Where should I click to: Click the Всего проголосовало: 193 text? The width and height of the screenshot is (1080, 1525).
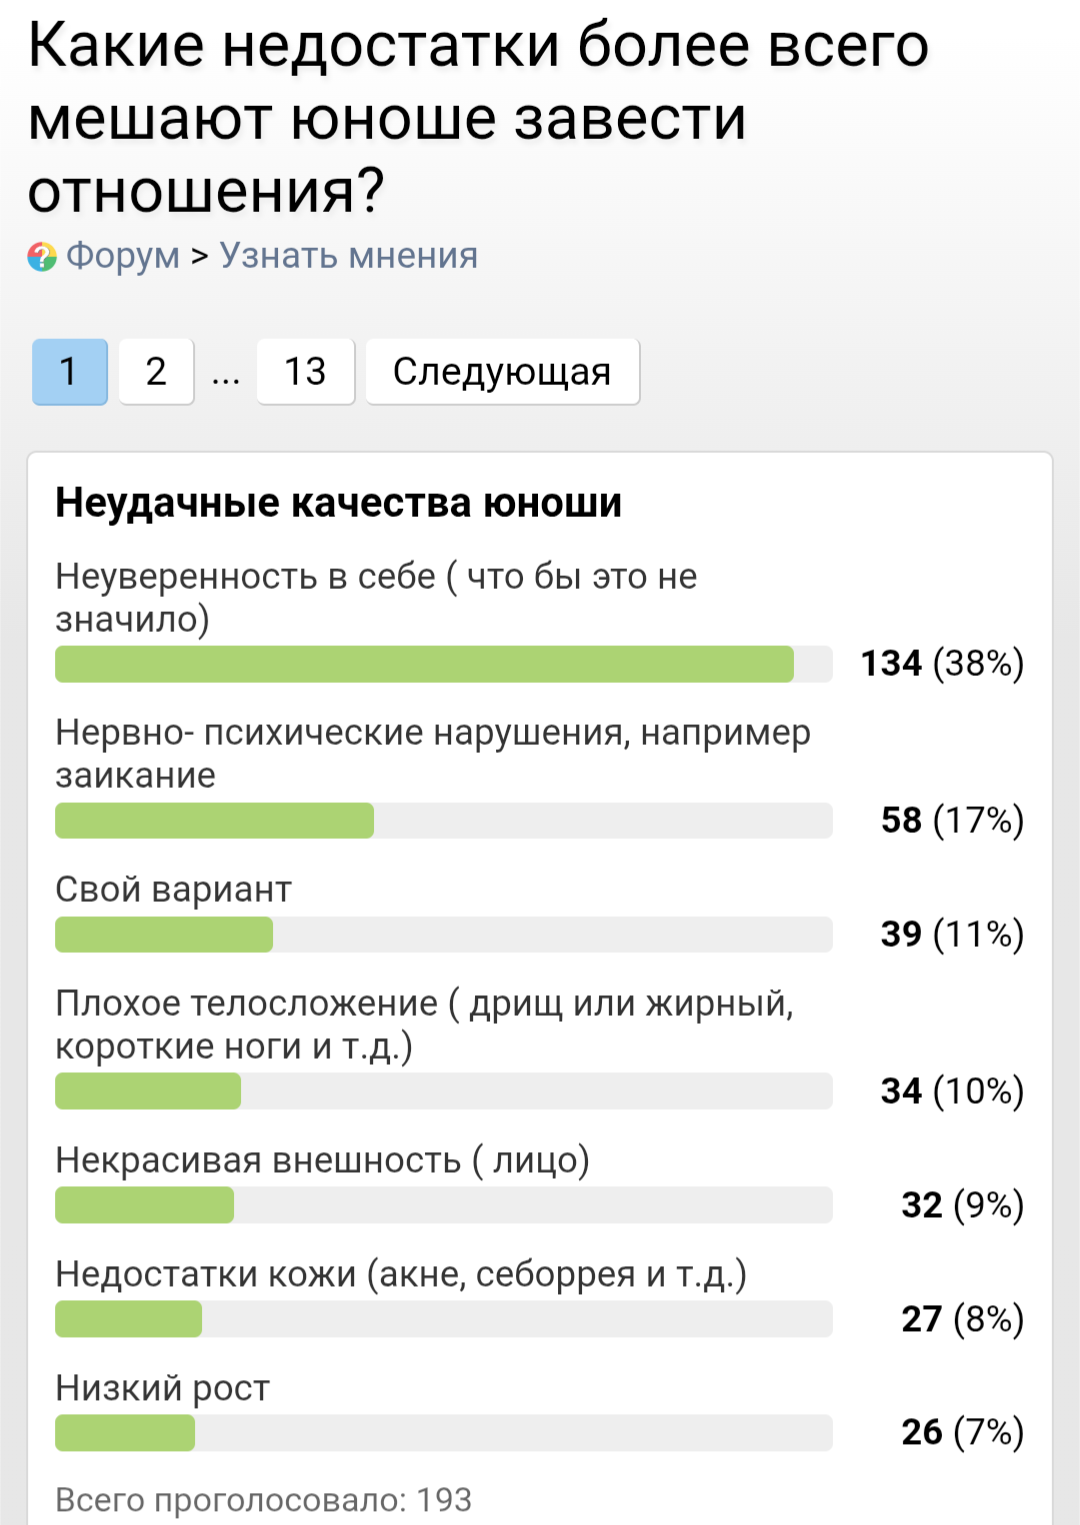pos(263,1500)
